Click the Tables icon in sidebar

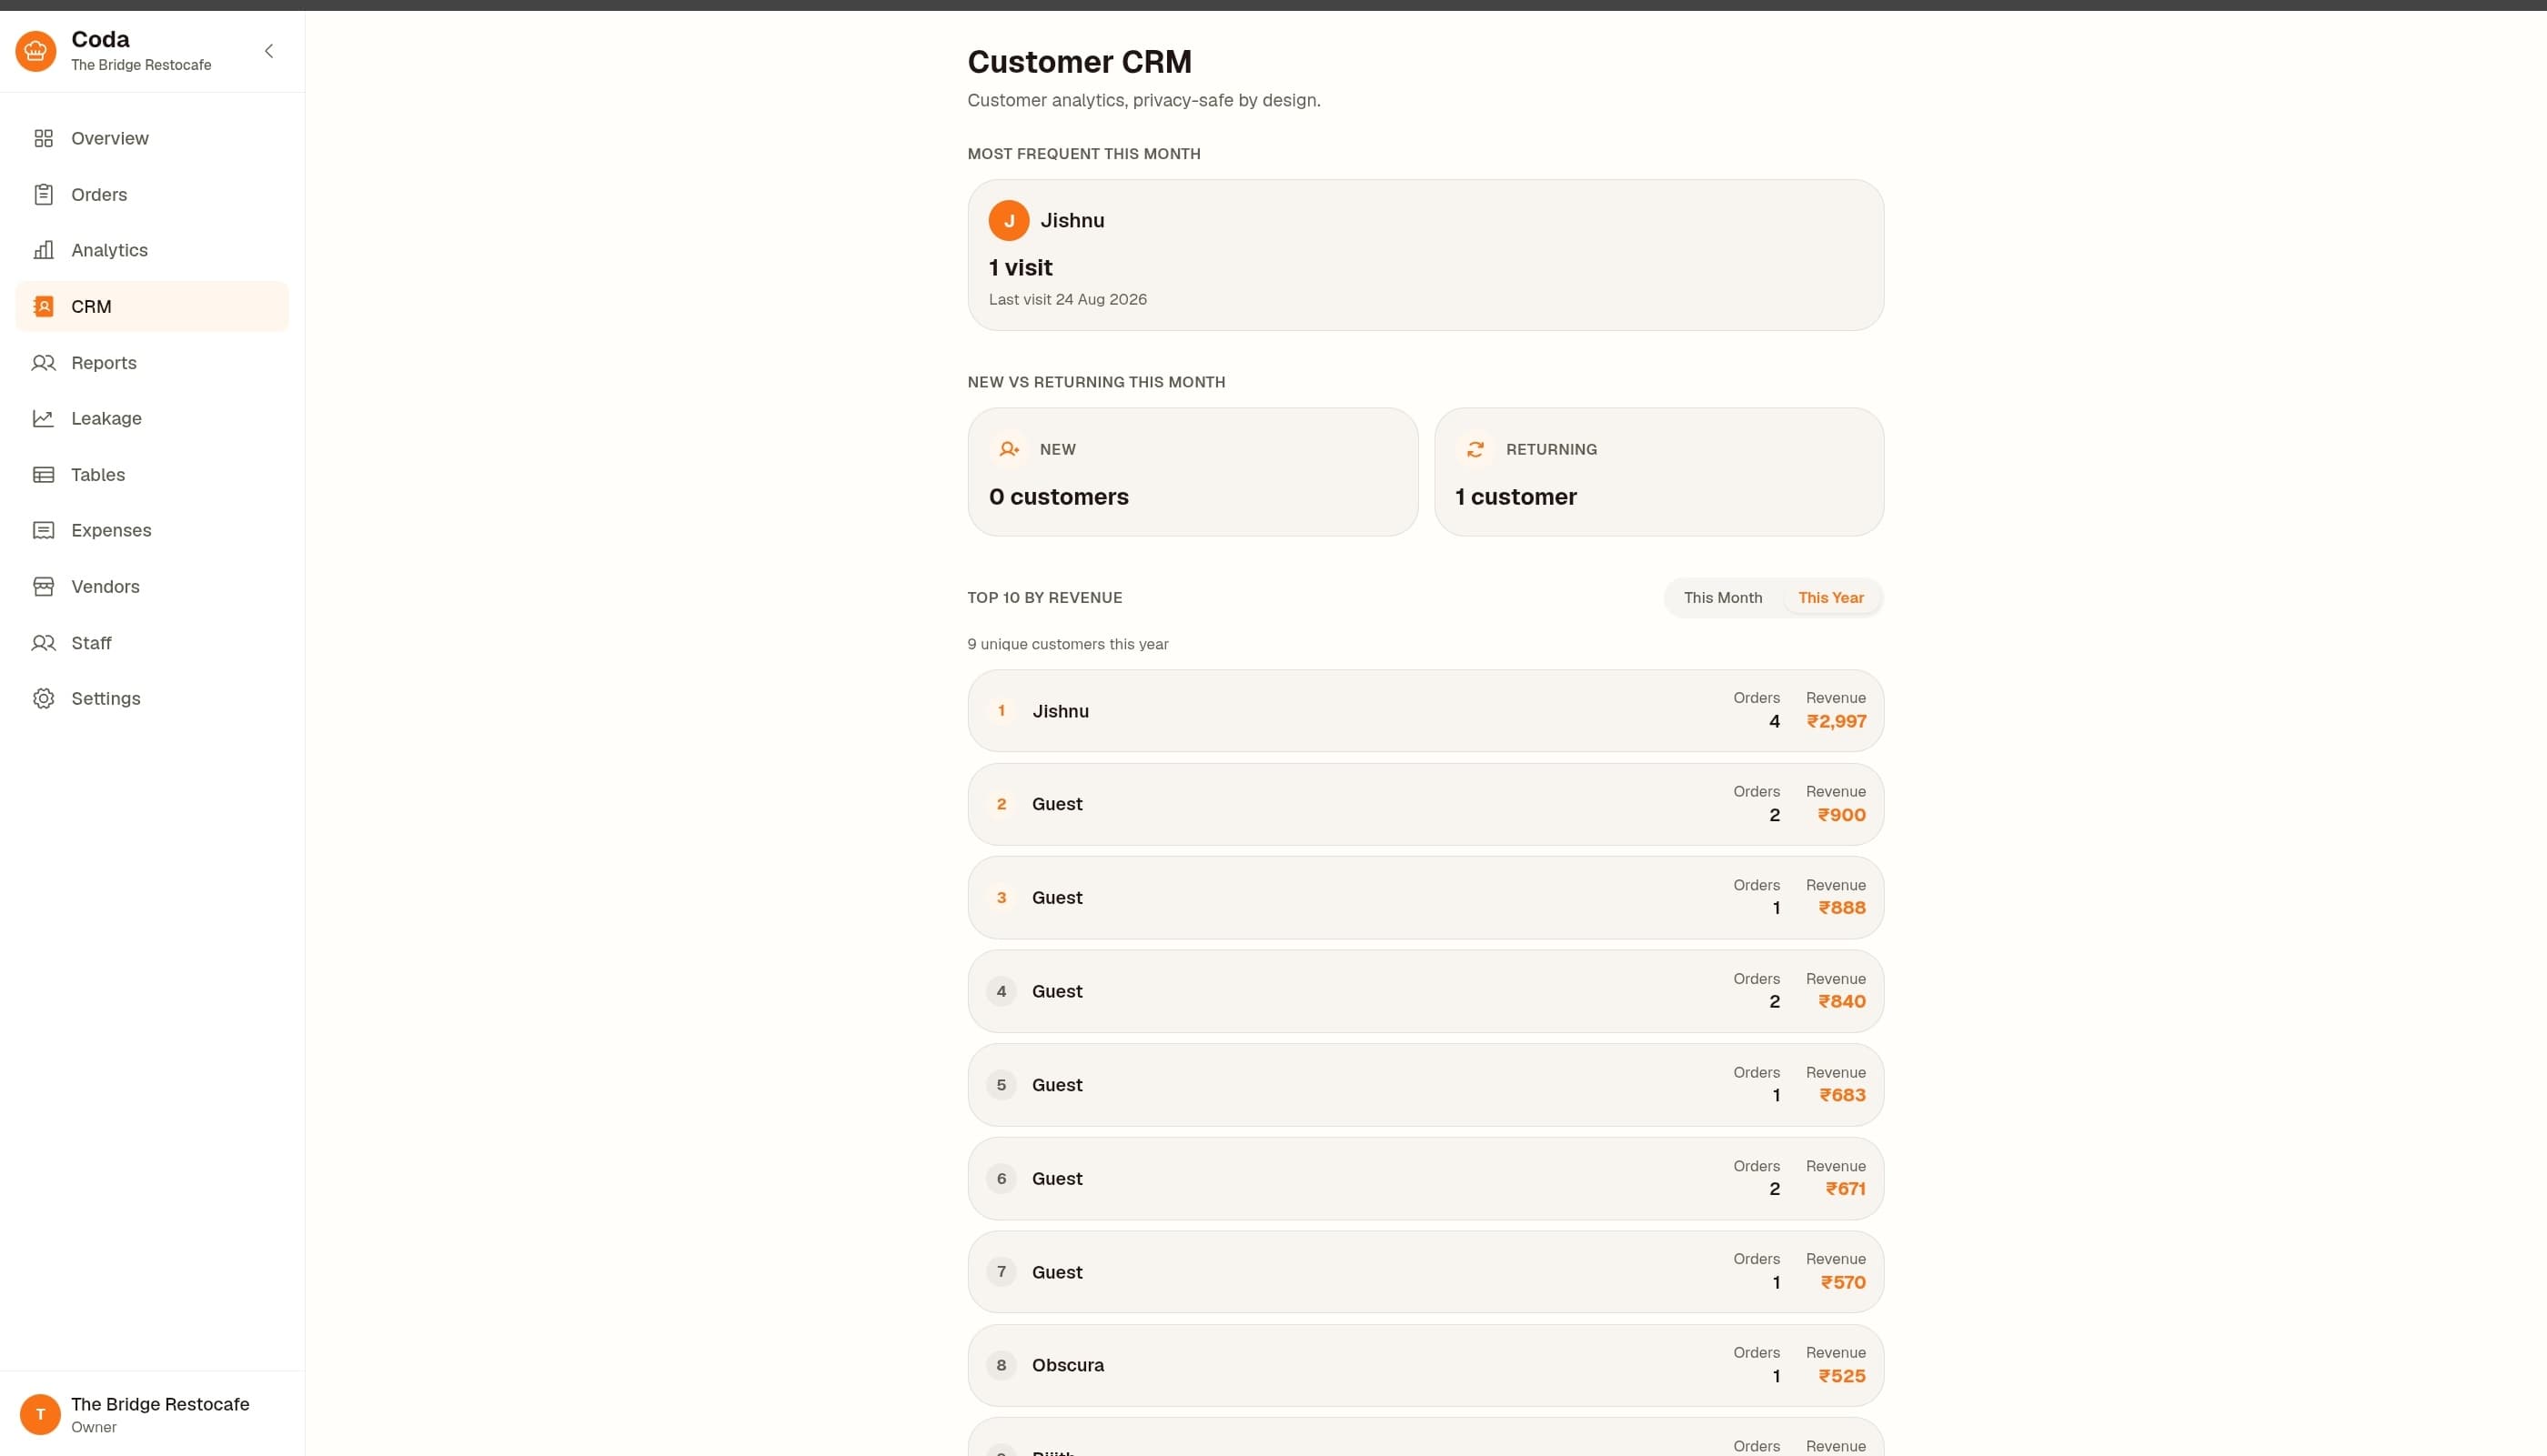(x=43, y=474)
